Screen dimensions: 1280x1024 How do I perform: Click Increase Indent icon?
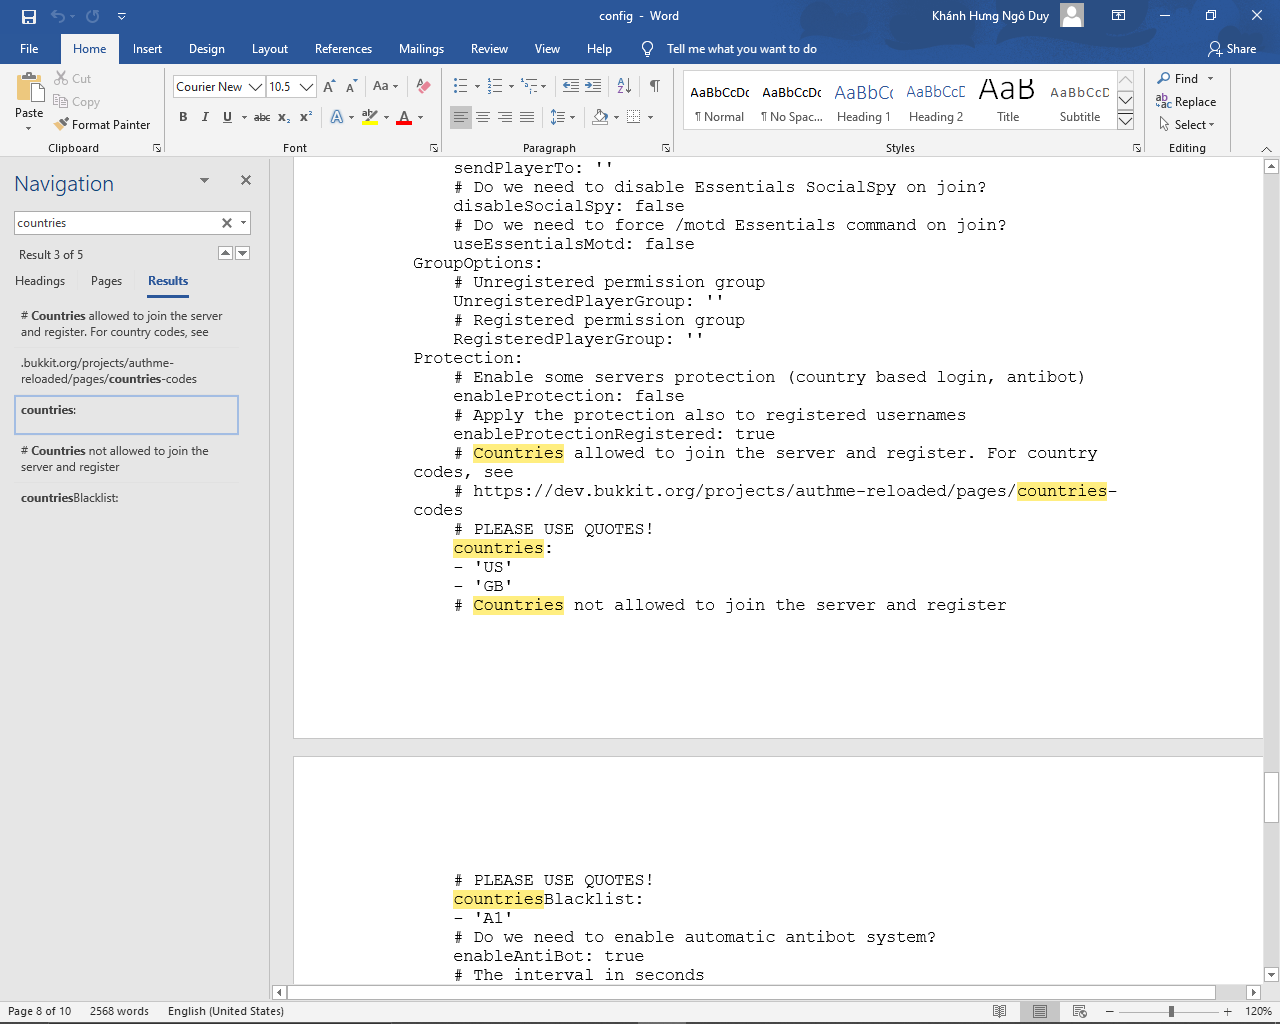(x=593, y=87)
